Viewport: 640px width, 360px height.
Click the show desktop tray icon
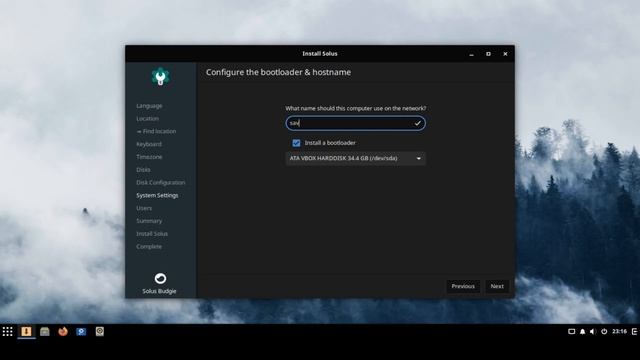point(571,331)
